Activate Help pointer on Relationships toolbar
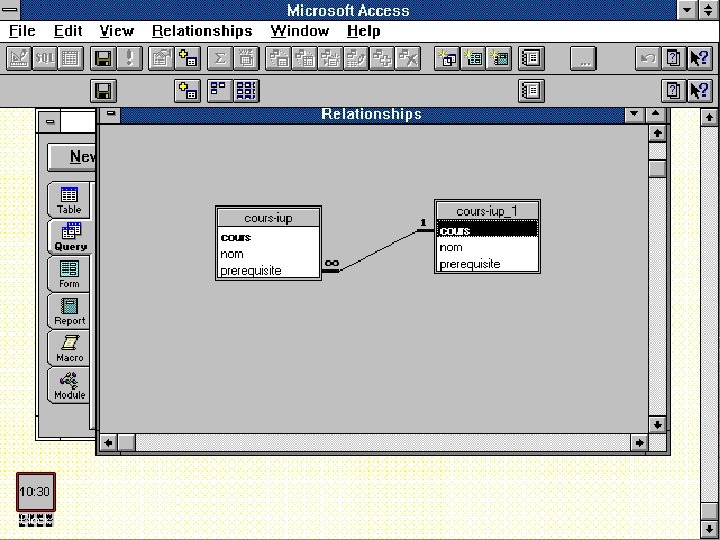The image size is (720, 540). pyautogui.click(x=699, y=91)
